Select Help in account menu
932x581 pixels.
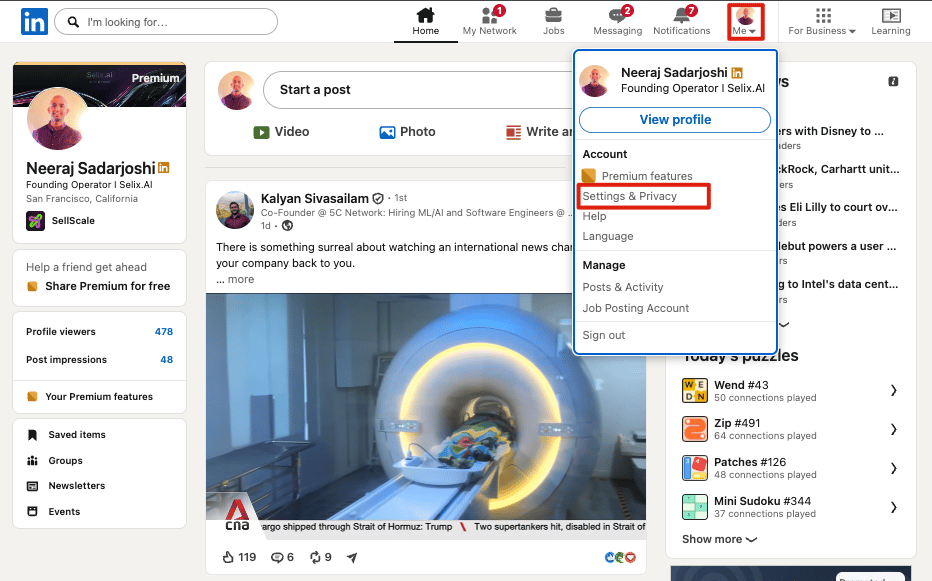[594, 216]
